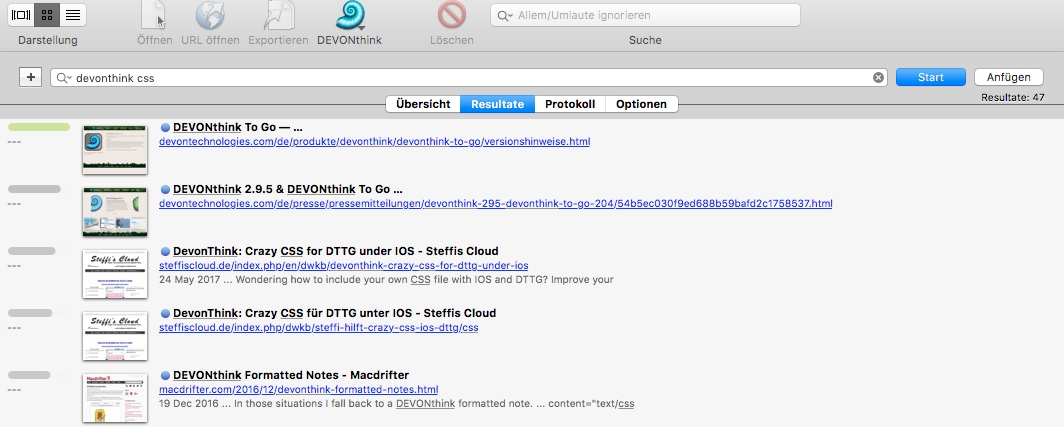Image resolution: width=1064 pixels, height=427 pixels.
Task: Click the Exportieren toolbar icon
Action: point(279,17)
